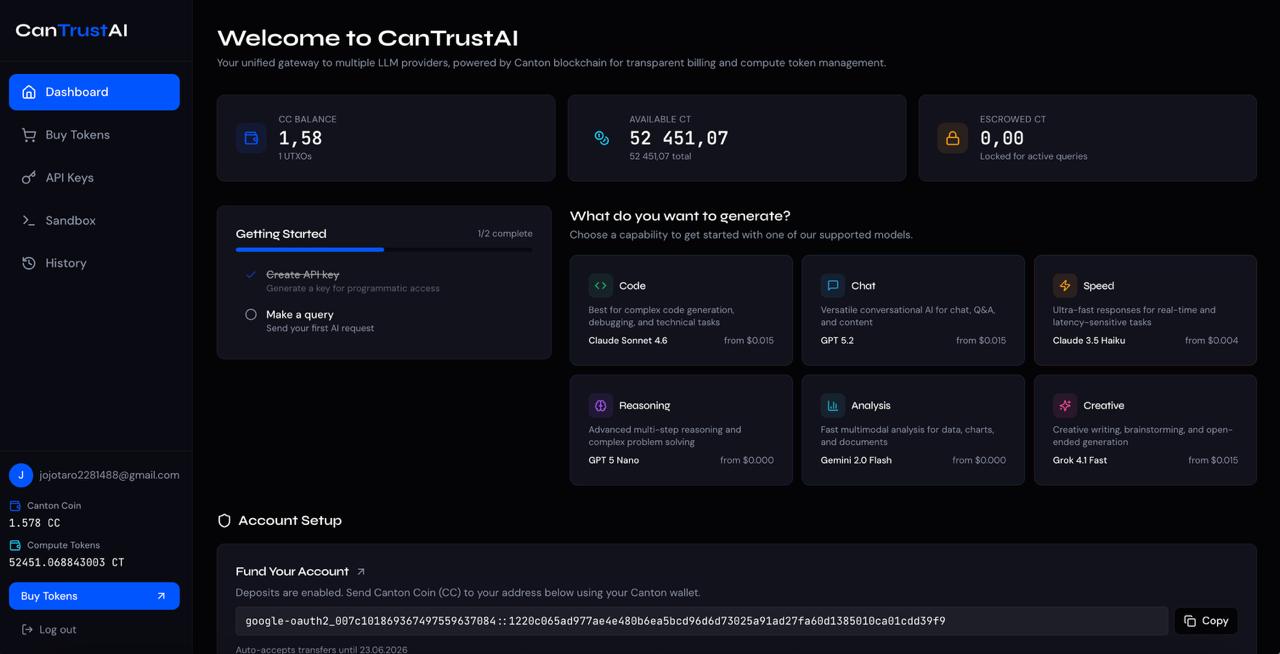Click the Getting Started progress bar
Screen dimensions: 1280x654
(384, 250)
